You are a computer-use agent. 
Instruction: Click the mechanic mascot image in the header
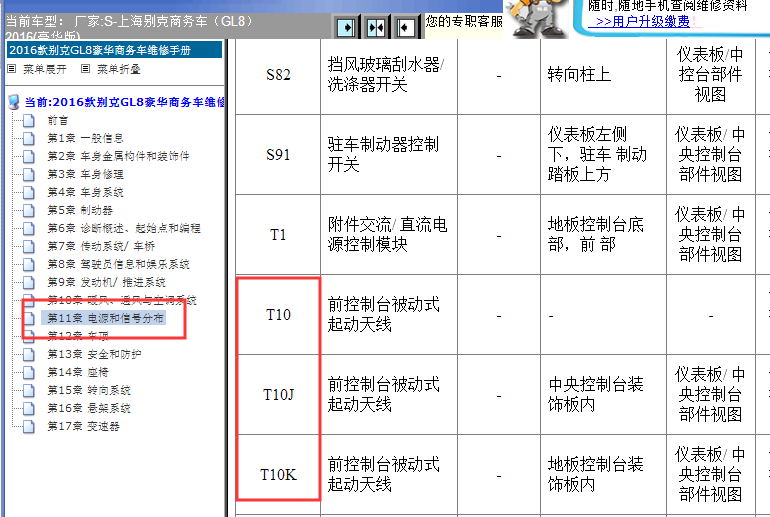536,19
